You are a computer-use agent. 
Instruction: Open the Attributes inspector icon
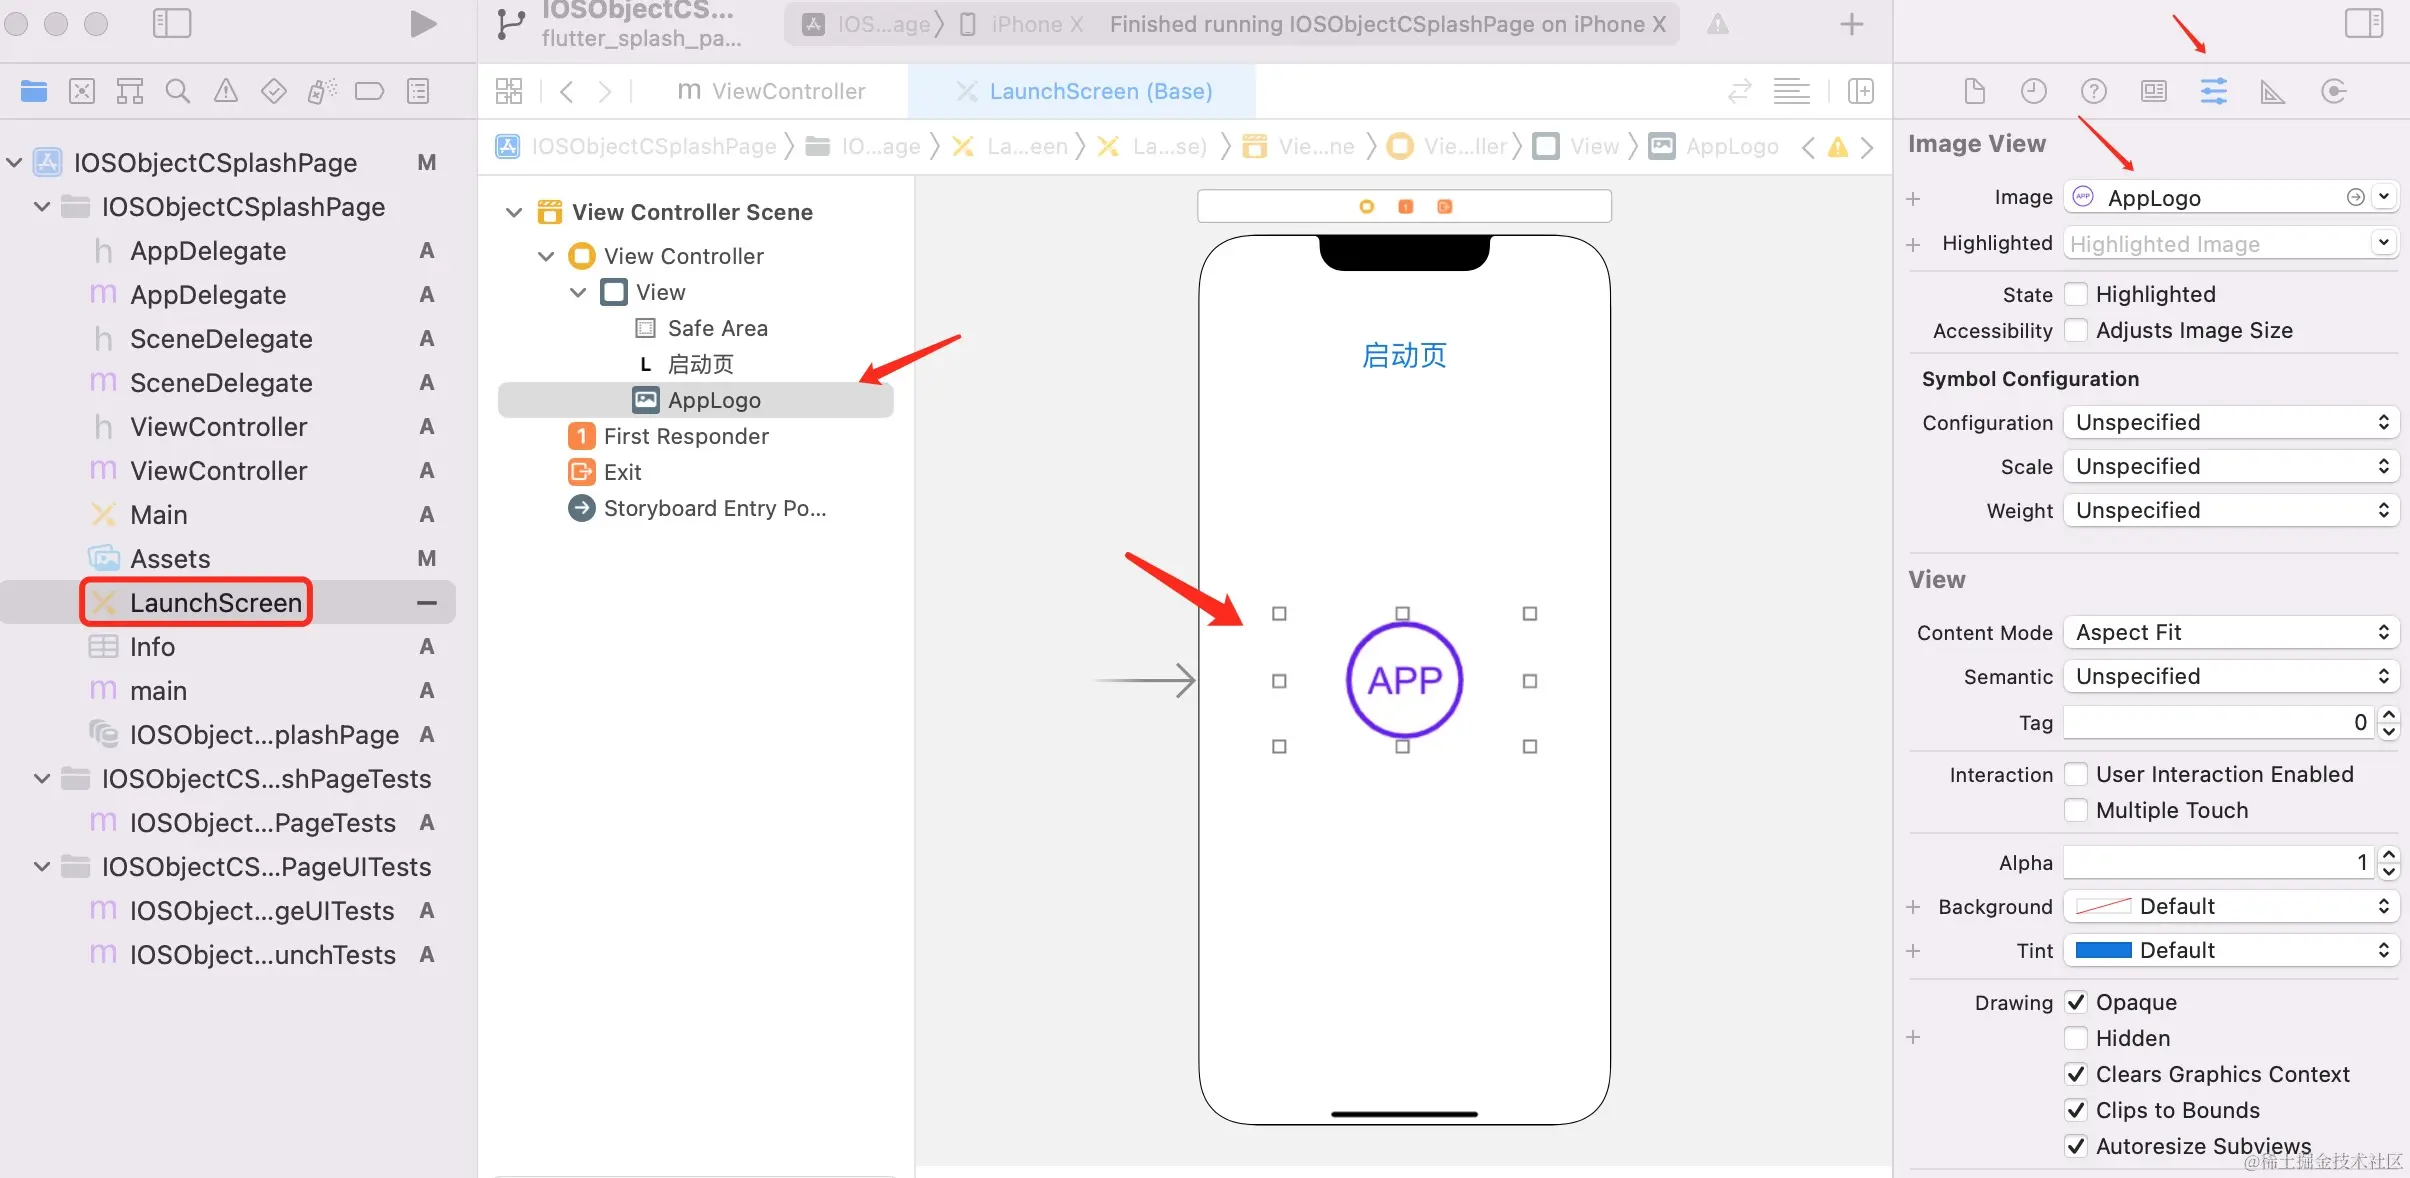pyautogui.click(x=2213, y=91)
